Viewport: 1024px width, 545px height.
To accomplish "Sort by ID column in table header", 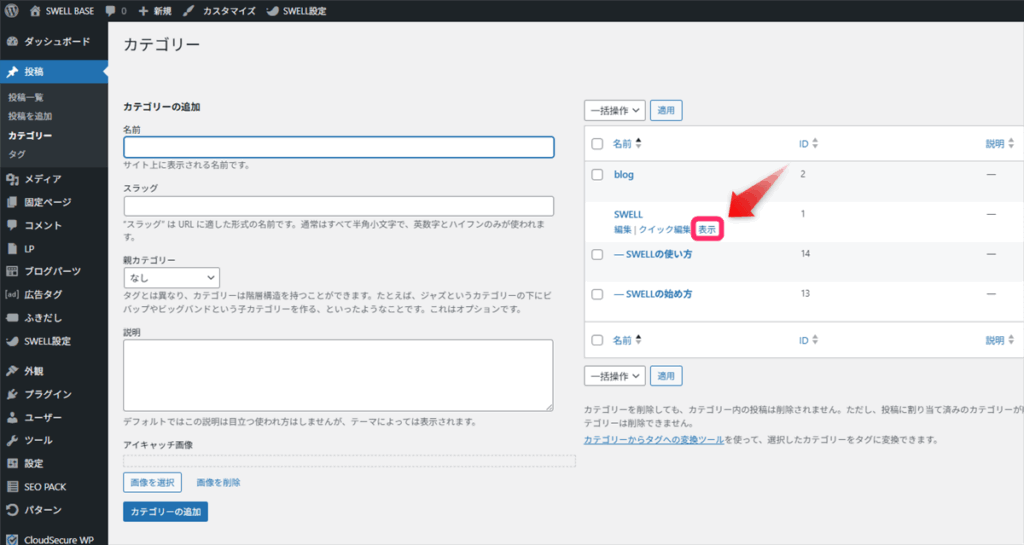I will click(808, 144).
